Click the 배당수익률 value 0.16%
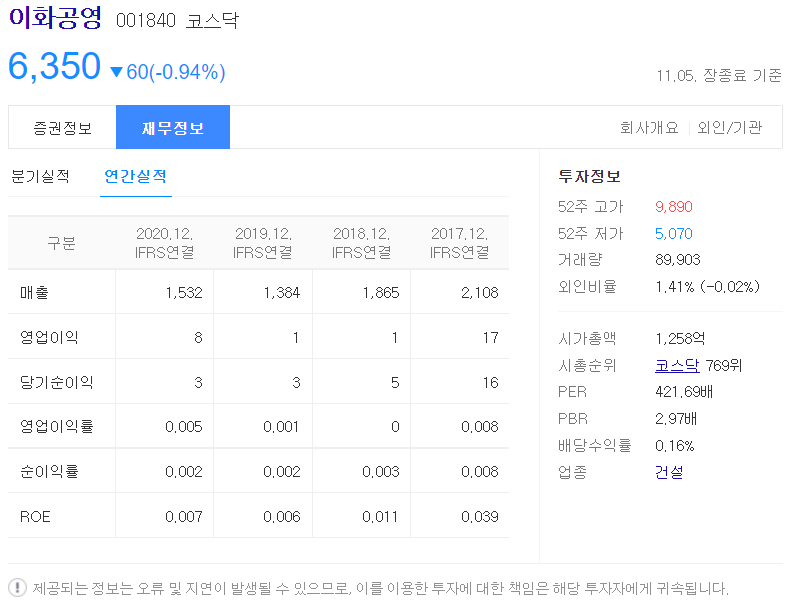 [675, 446]
